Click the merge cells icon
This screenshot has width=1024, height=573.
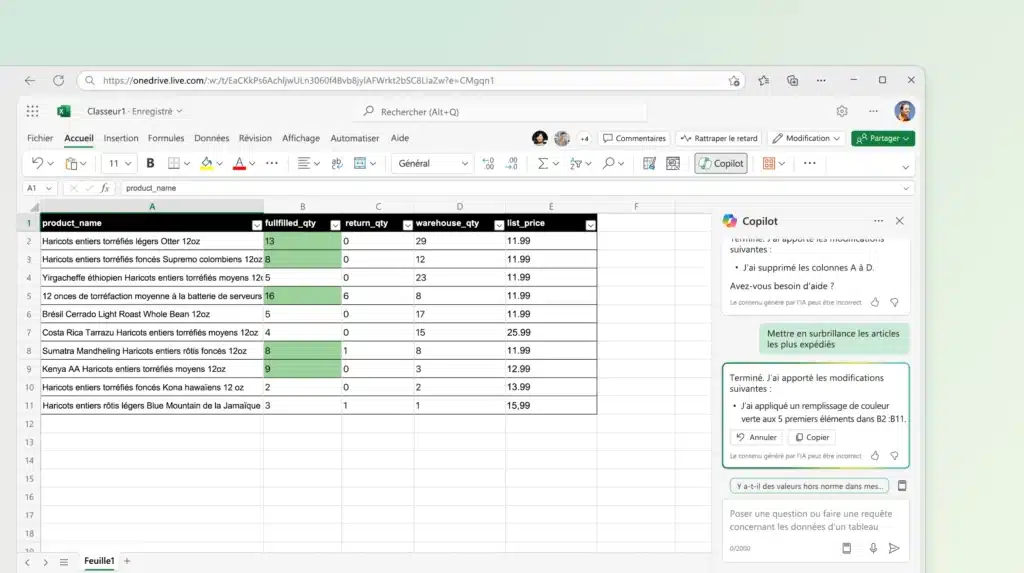(x=360, y=163)
